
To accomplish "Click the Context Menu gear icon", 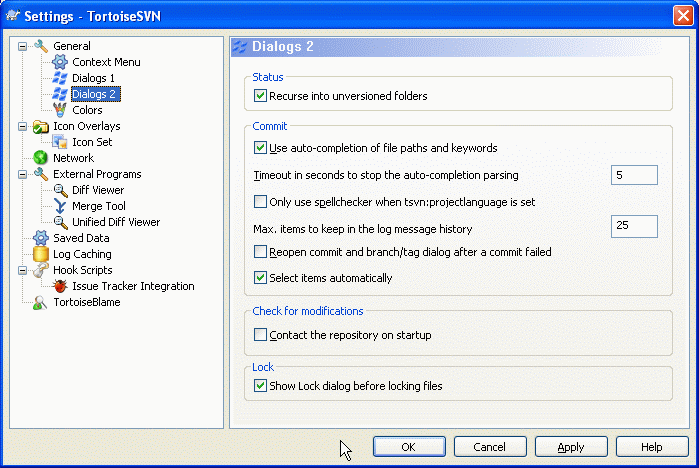I will point(60,62).
